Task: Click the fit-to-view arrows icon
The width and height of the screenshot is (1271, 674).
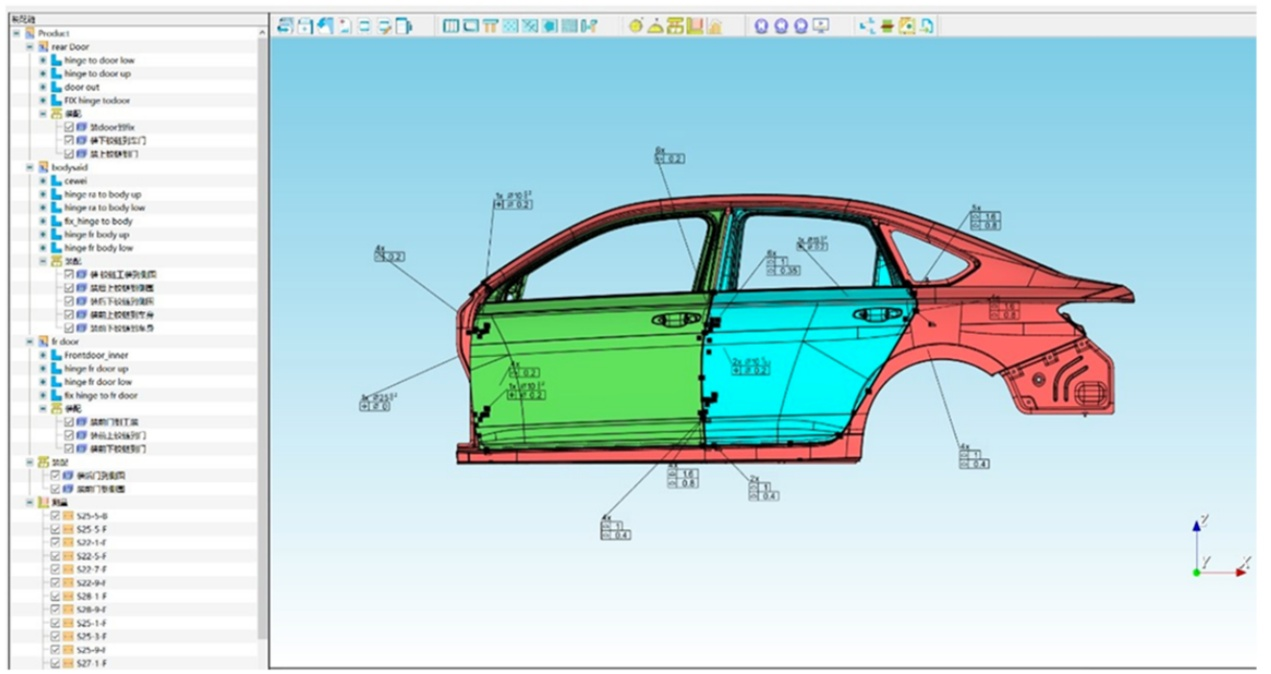Action: click(x=867, y=27)
